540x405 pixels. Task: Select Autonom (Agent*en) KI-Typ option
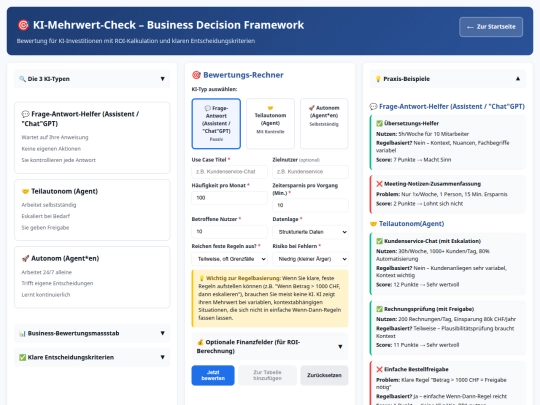[324, 124]
